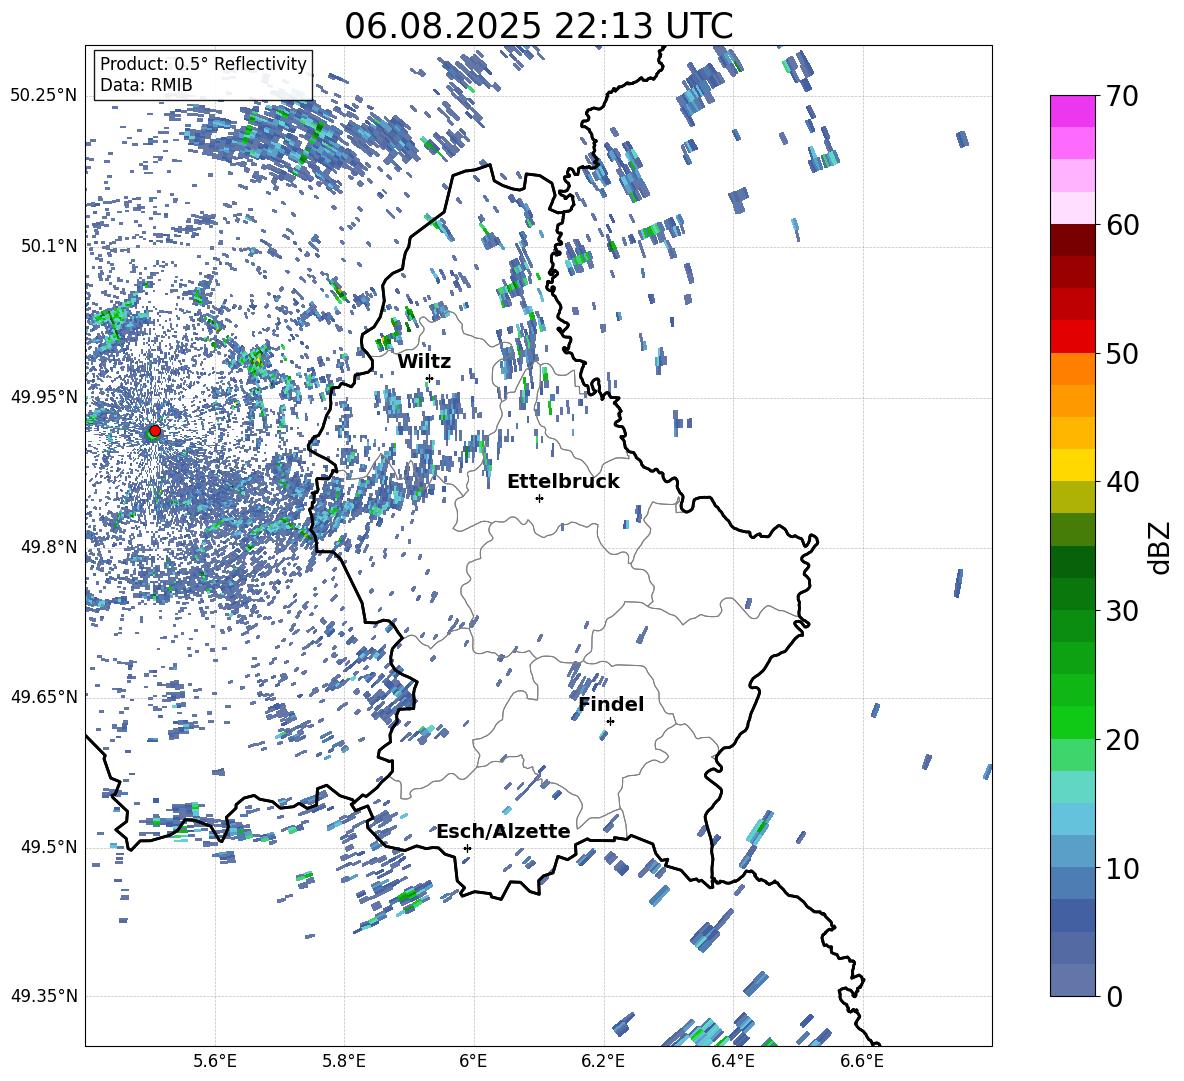Click the 49.5°N latitude label
This screenshot has height=1081, width=1184.
tap(48, 847)
